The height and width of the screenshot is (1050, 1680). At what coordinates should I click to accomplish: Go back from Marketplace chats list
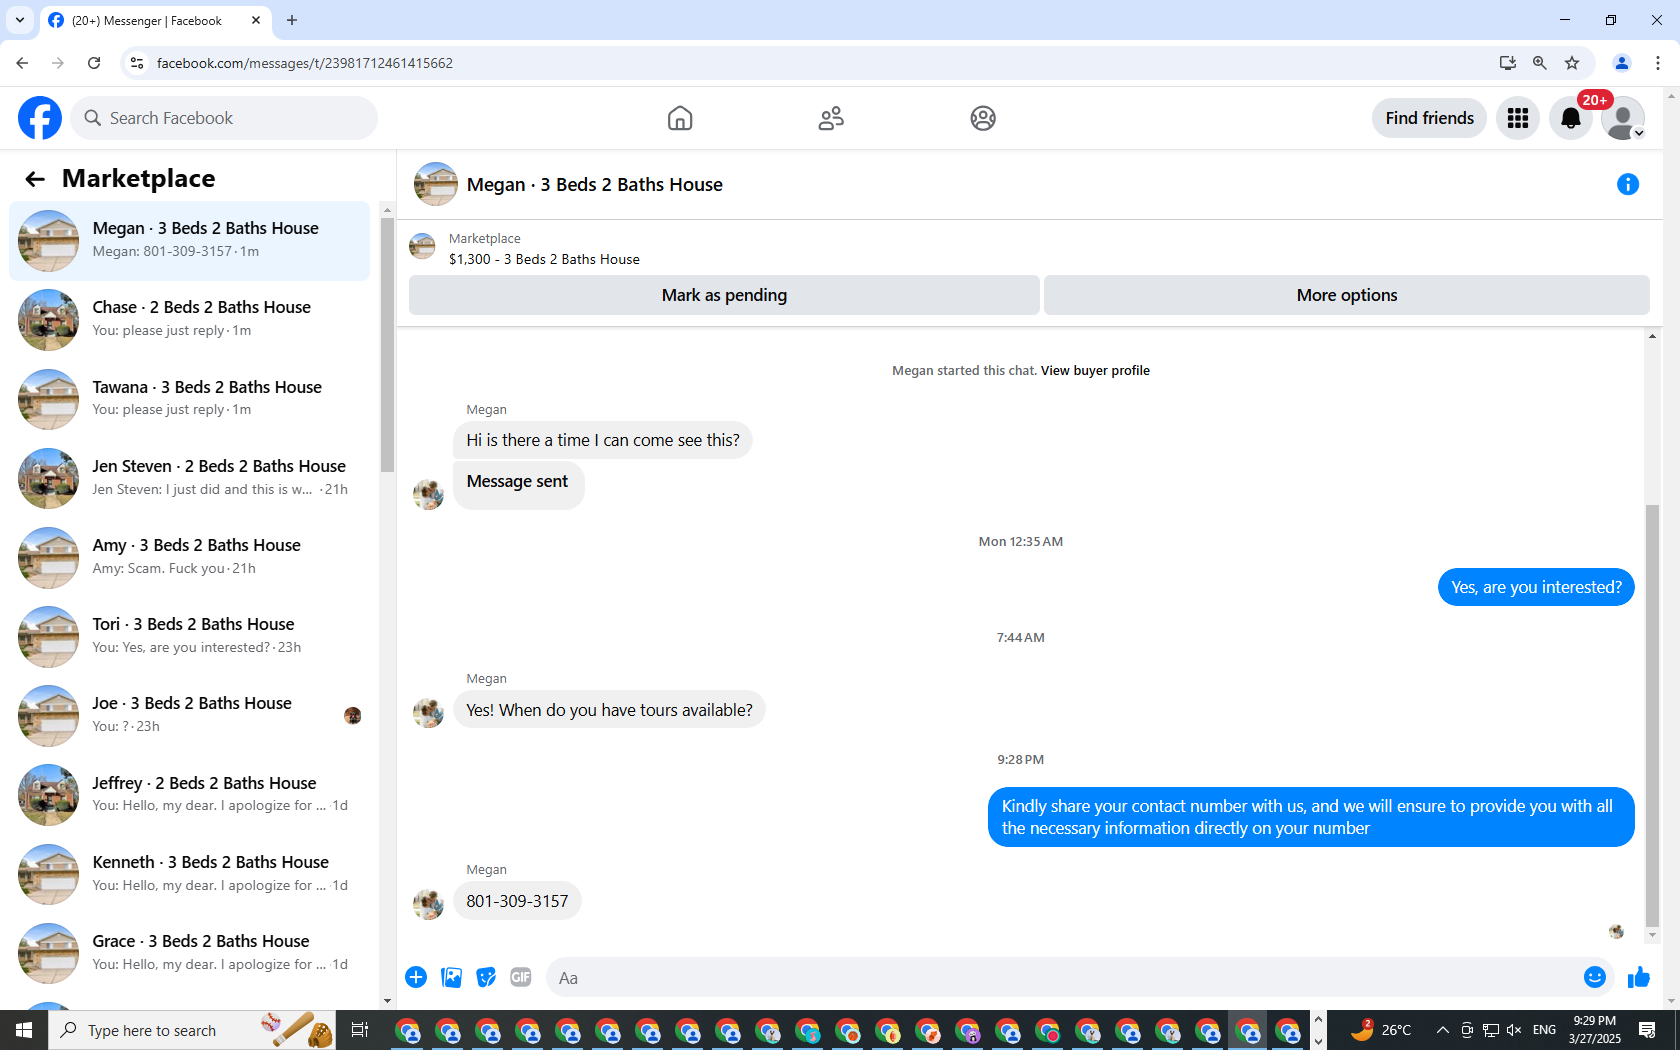point(35,179)
